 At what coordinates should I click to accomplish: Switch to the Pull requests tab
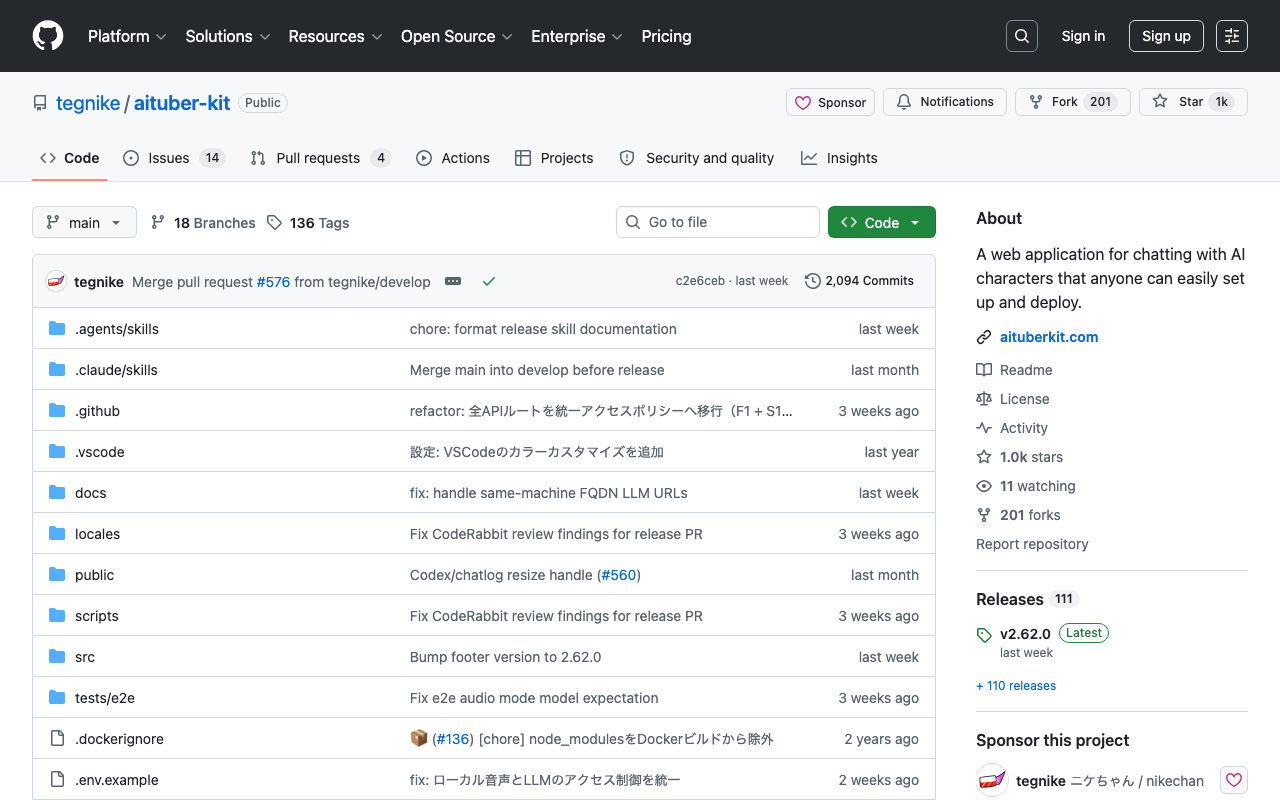320,158
